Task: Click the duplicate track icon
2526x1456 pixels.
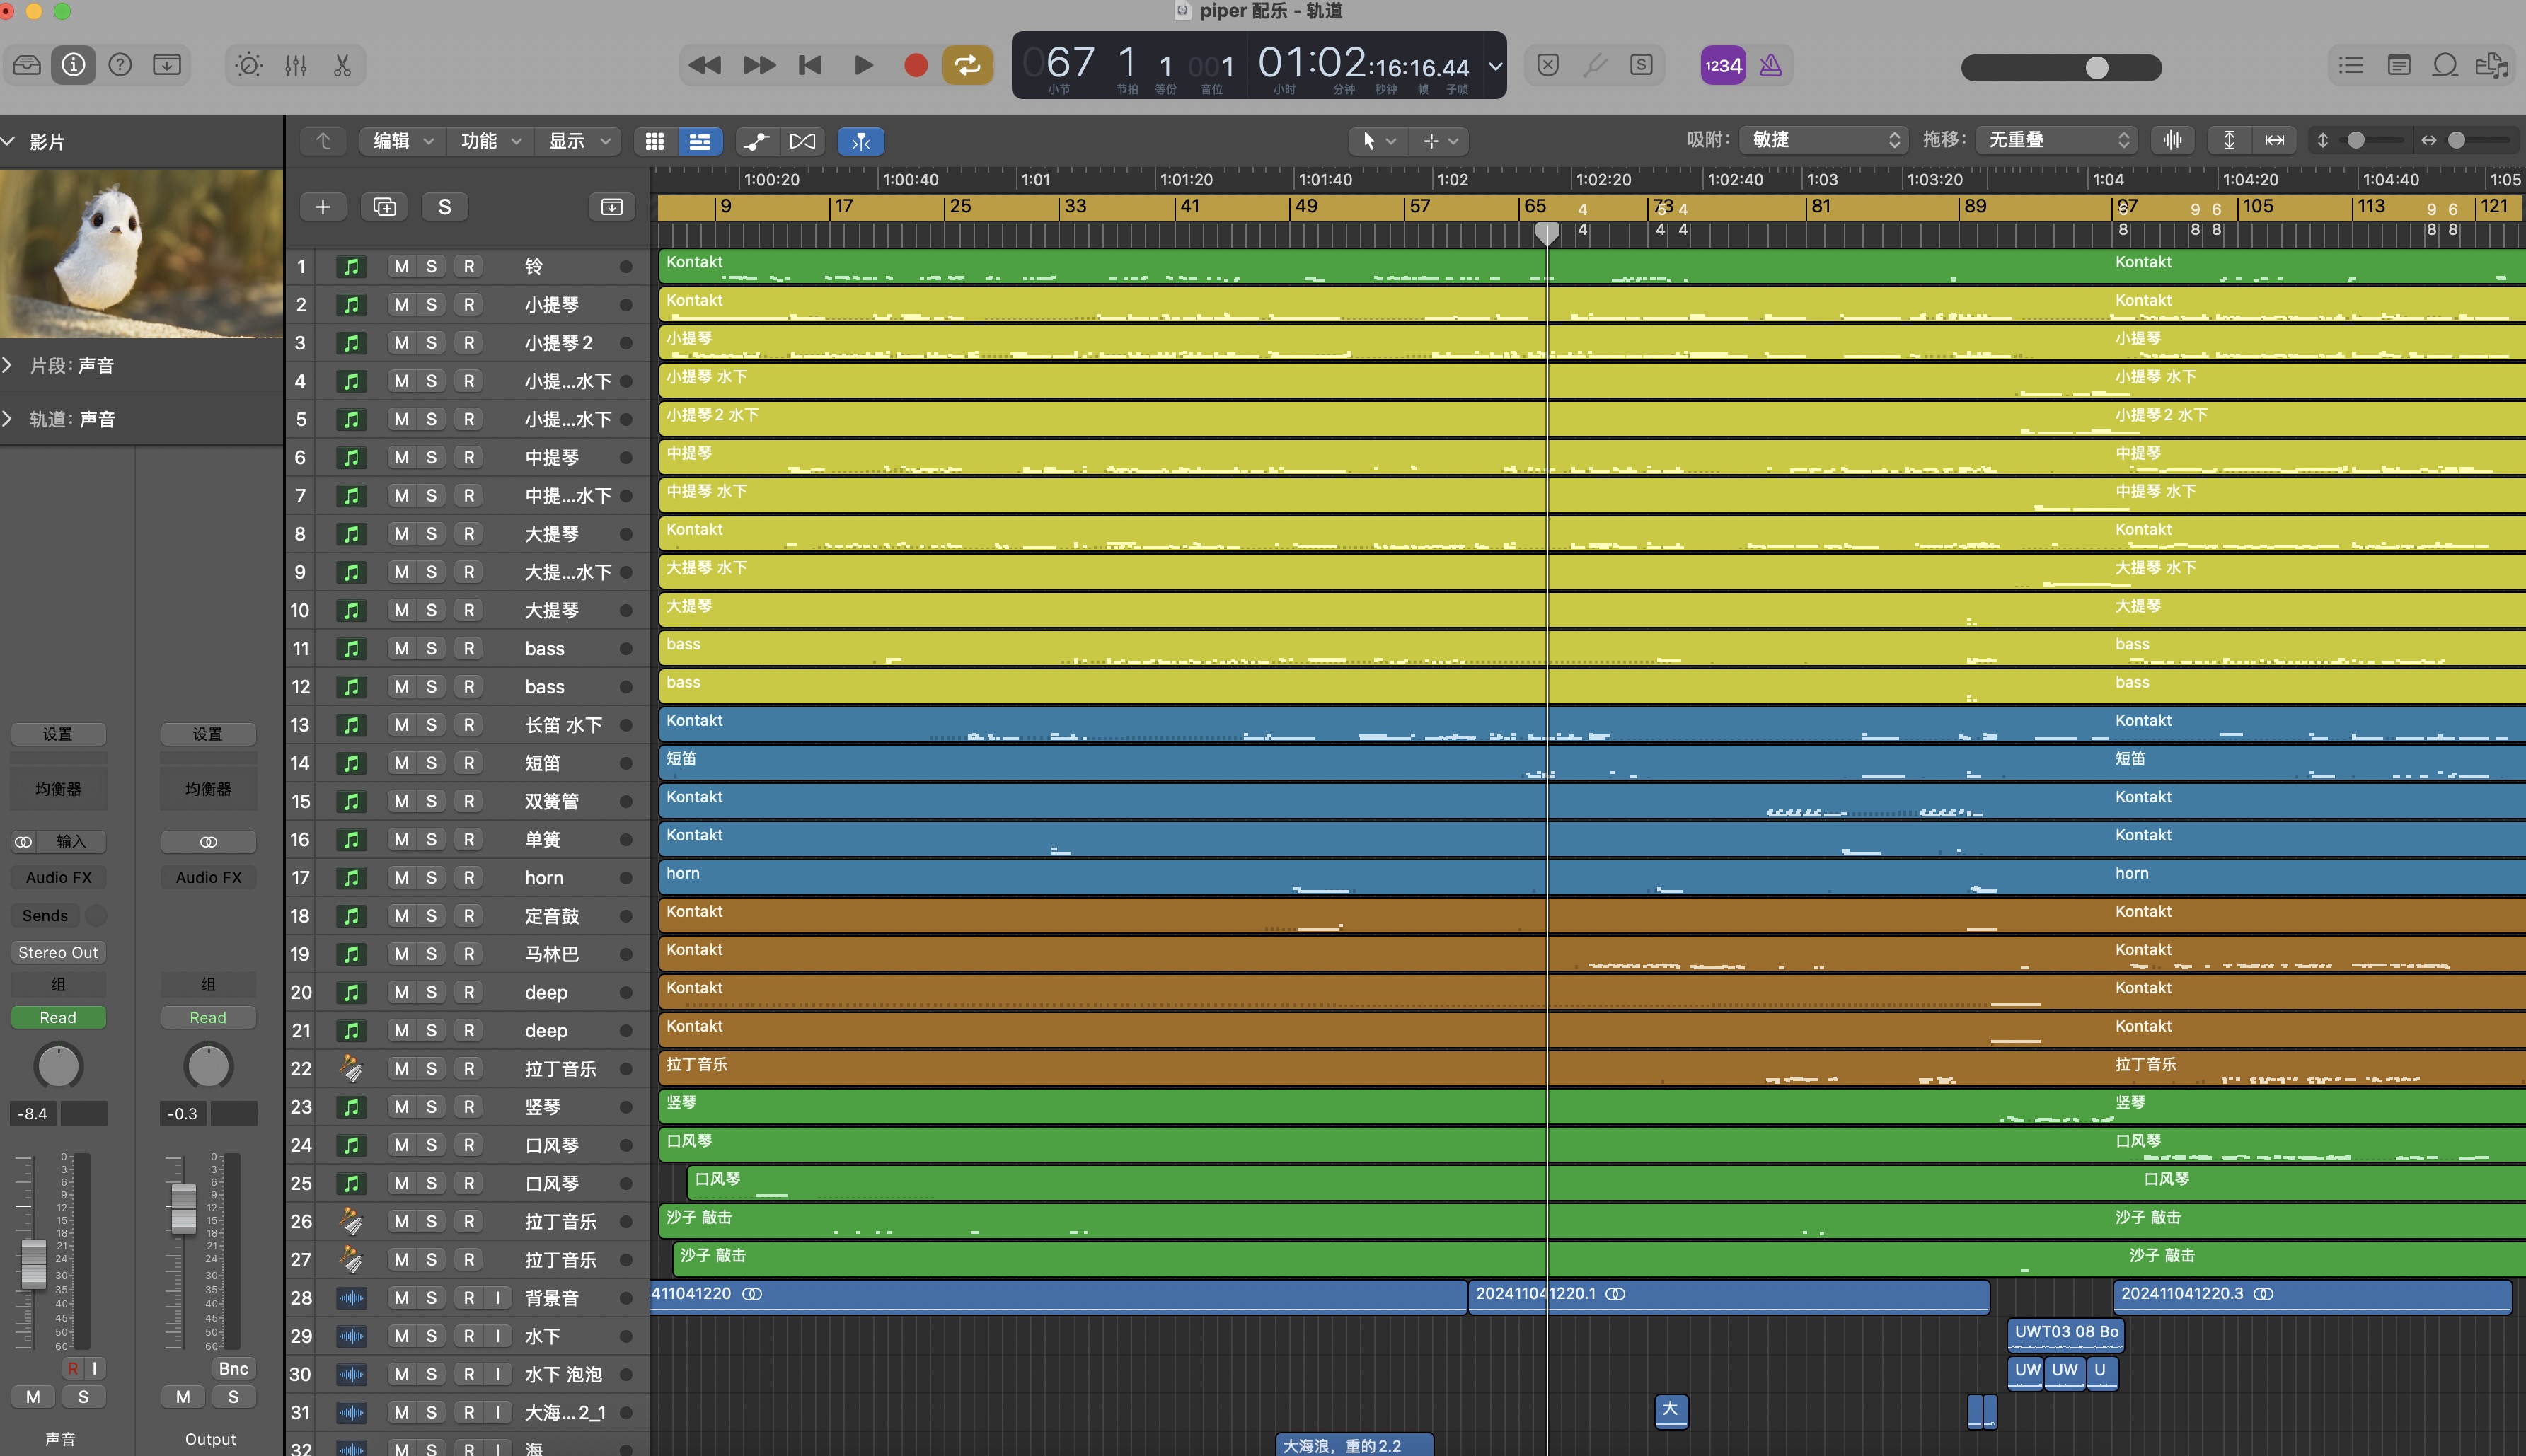Action: pos(384,207)
